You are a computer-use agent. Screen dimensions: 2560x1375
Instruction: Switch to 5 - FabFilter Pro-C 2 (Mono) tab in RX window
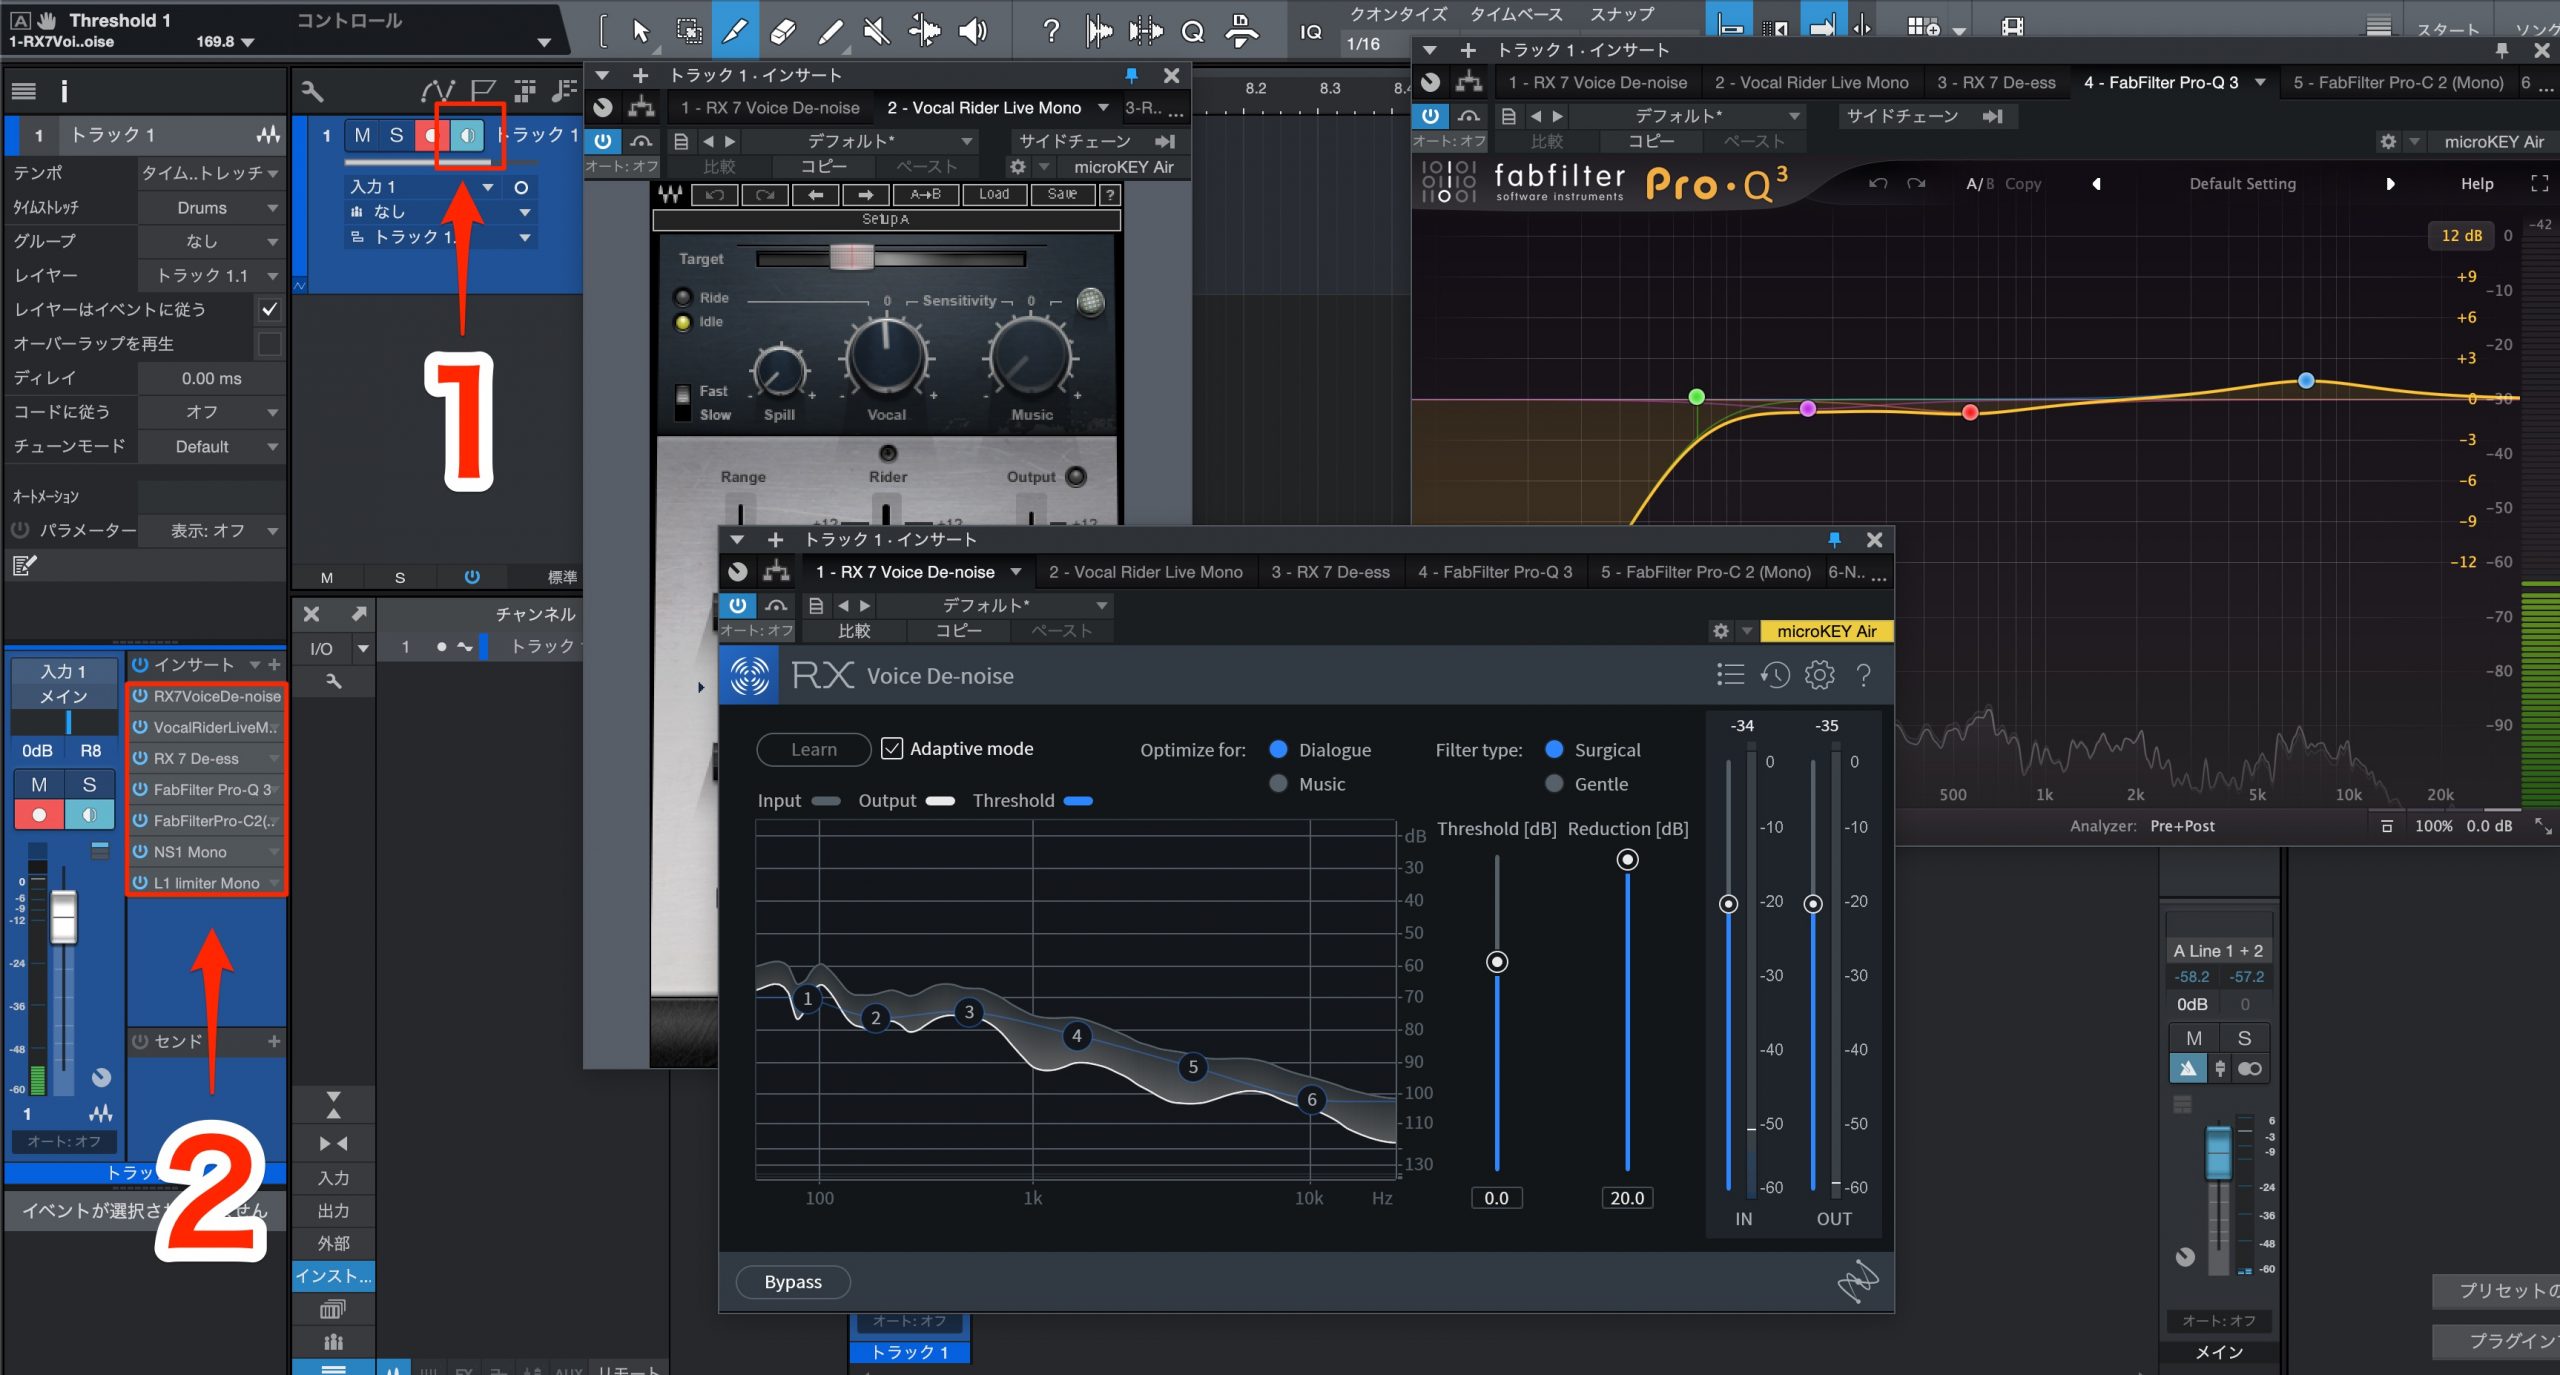(1706, 572)
